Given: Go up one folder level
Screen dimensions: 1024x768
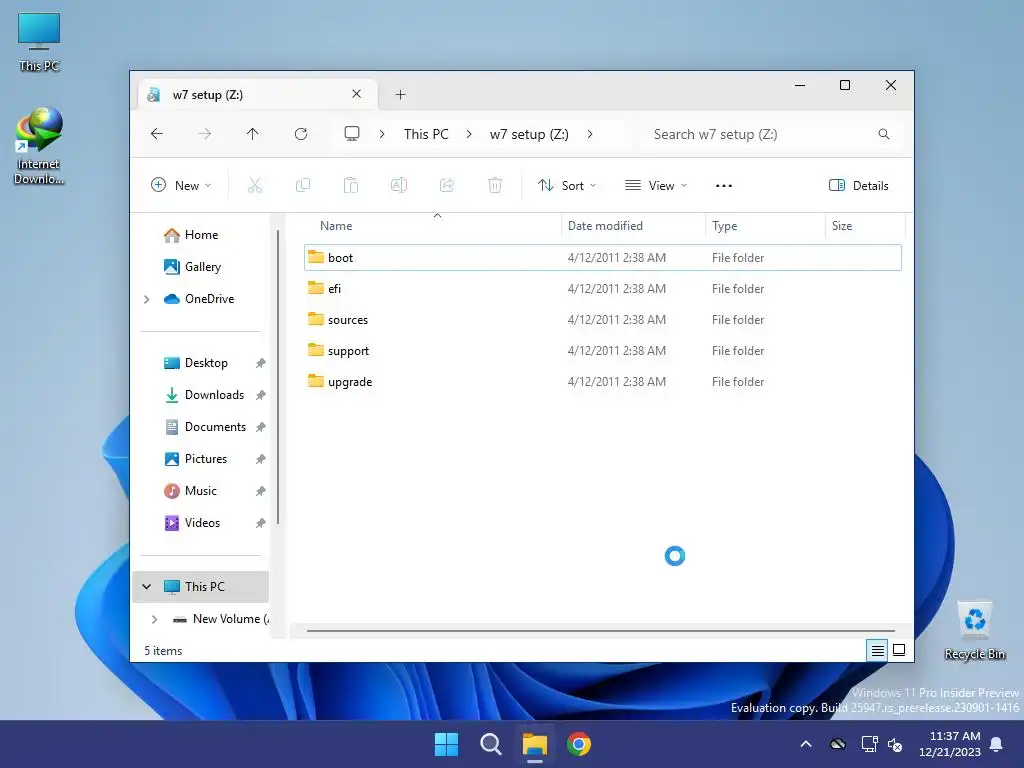Looking at the screenshot, I should (253, 134).
